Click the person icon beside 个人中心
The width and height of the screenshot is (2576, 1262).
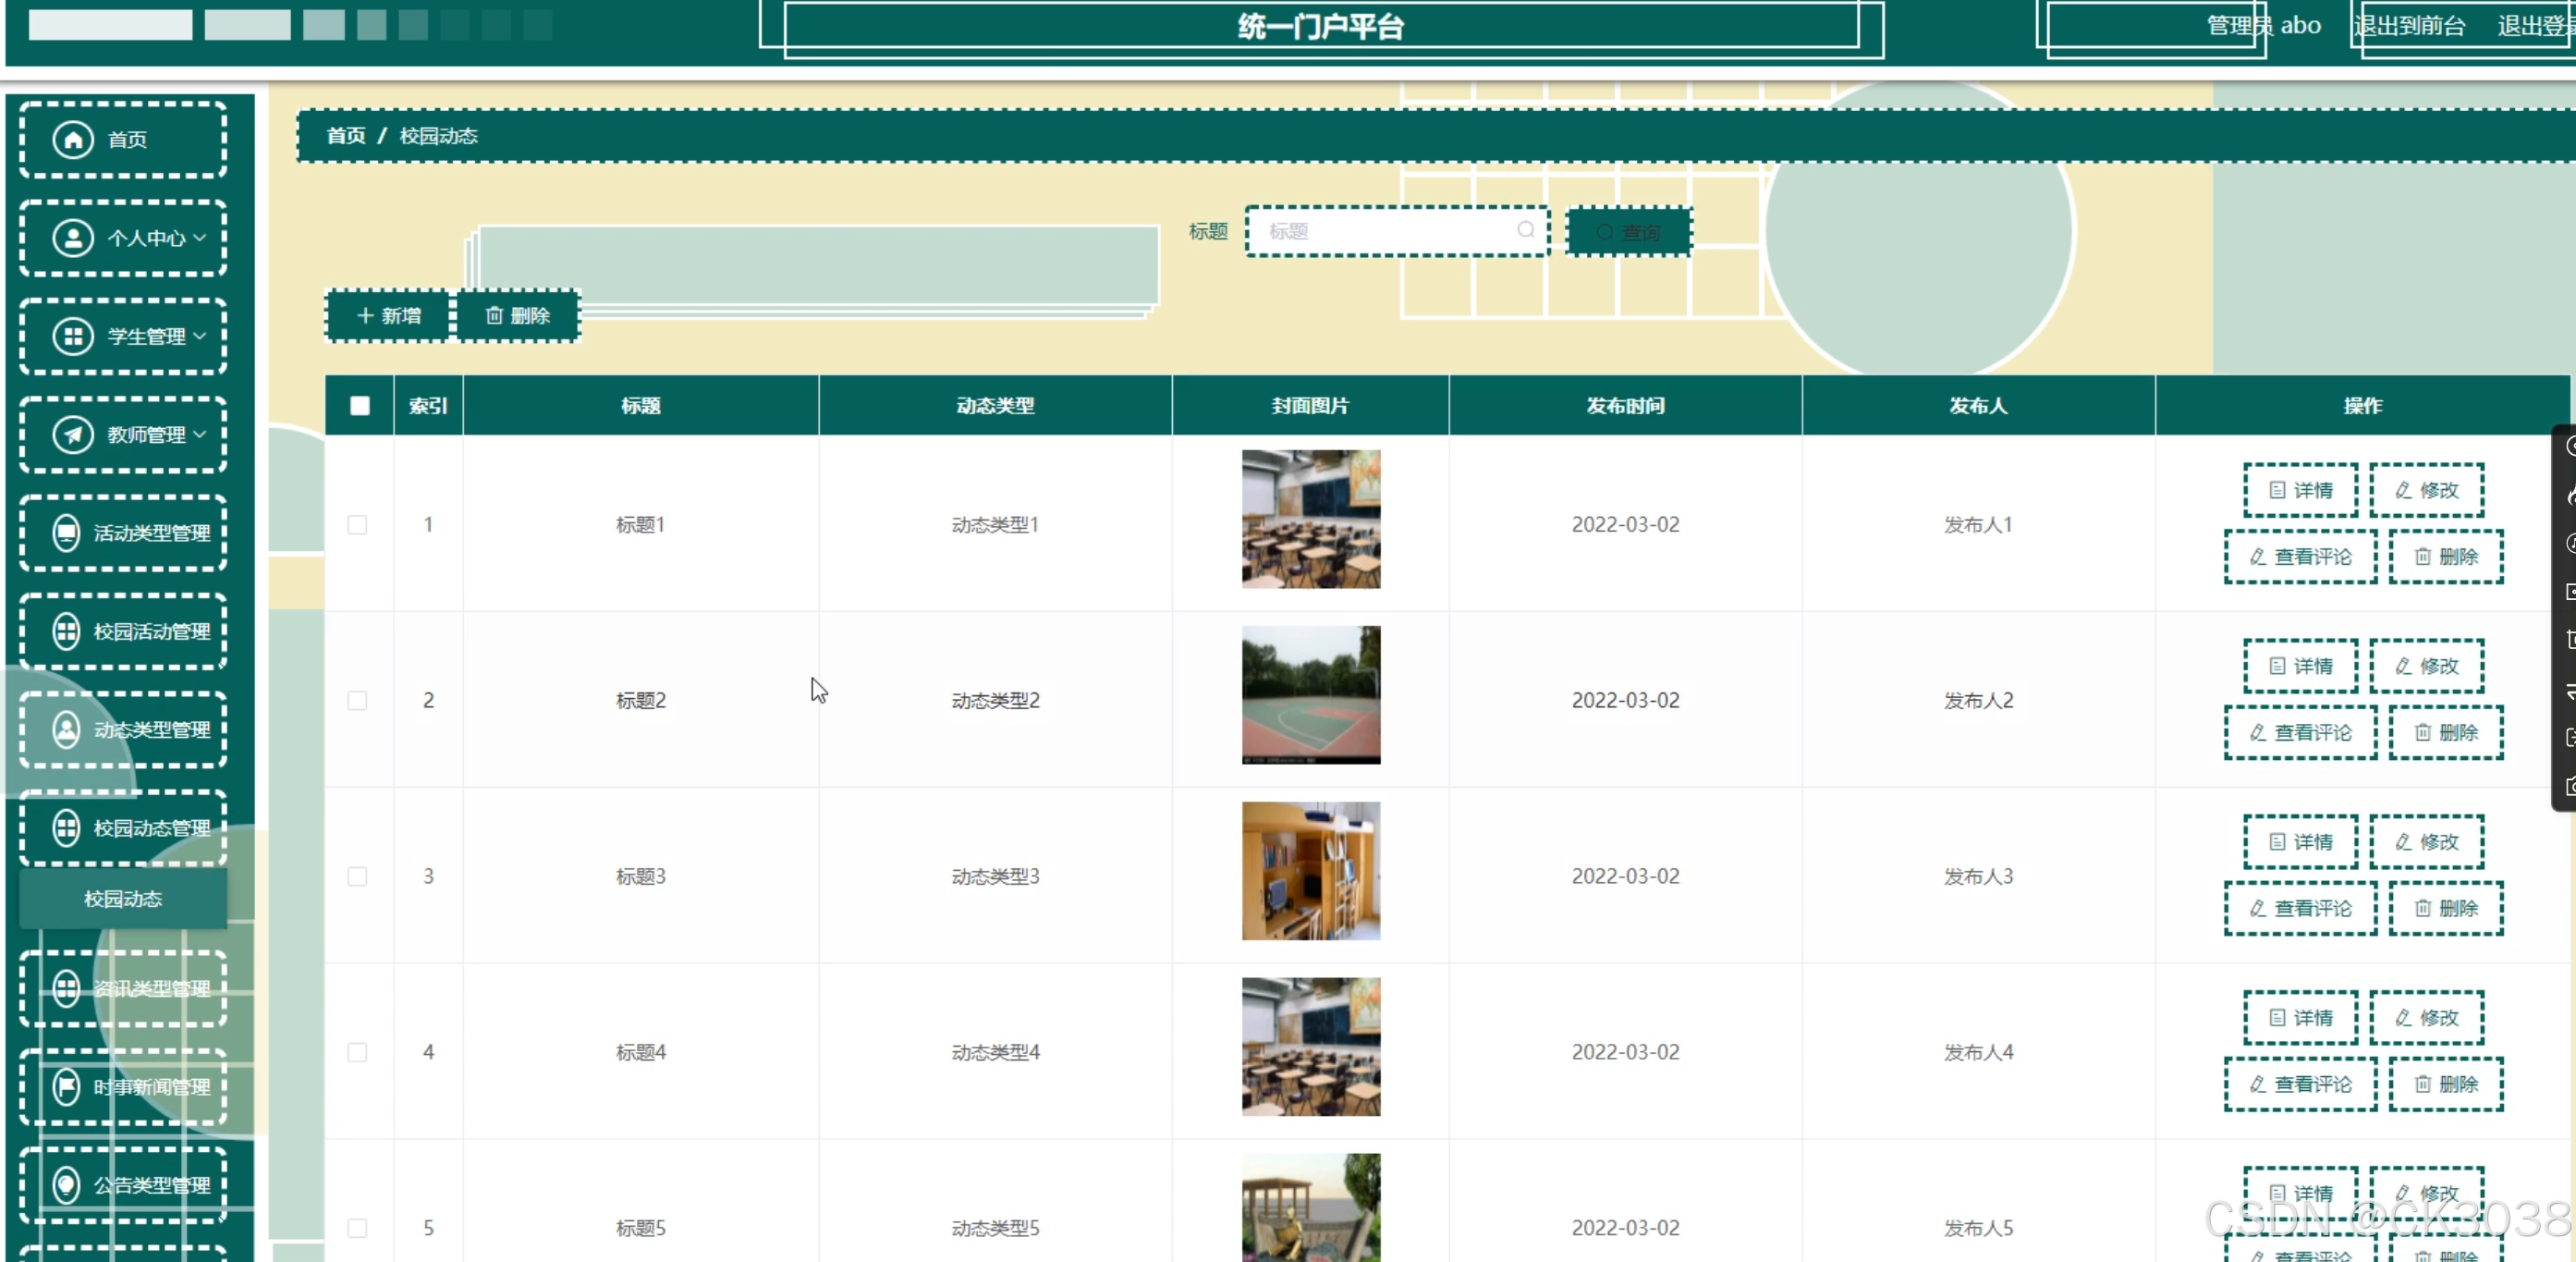point(73,238)
